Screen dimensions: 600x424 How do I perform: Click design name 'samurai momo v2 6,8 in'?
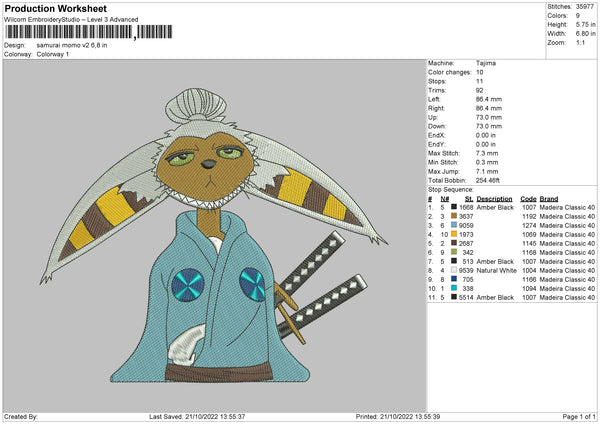click(x=72, y=45)
